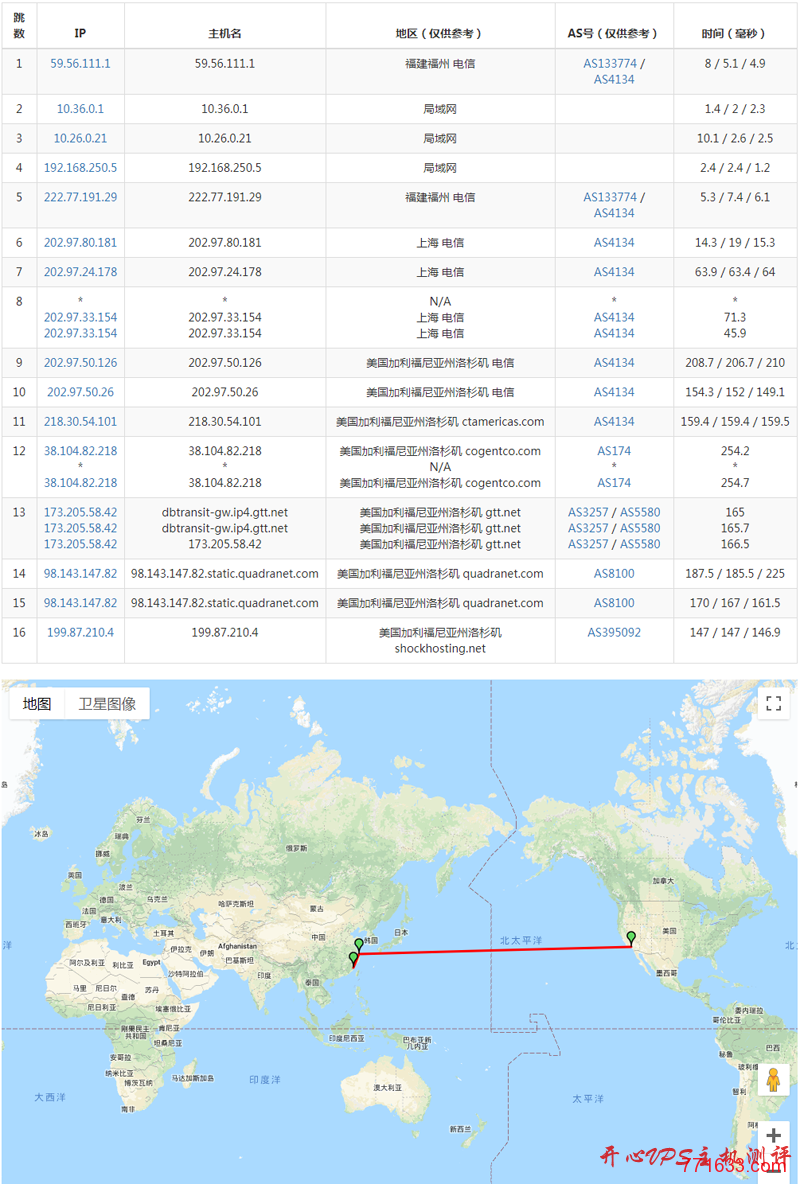This screenshot has width=800, height=1184.
Task: Switch the map to 卫星图像 satellite view
Action: [x=107, y=704]
